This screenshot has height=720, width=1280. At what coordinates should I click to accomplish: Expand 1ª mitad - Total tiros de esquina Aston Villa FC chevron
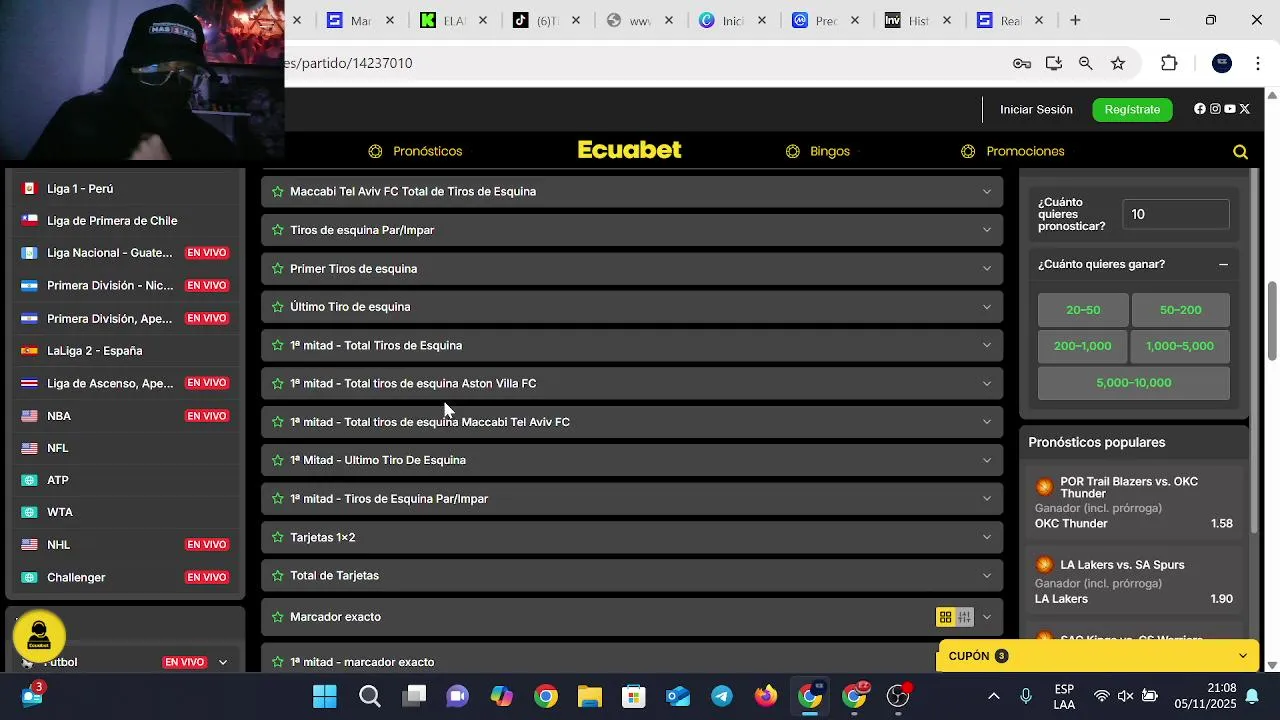tap(987, 383)
